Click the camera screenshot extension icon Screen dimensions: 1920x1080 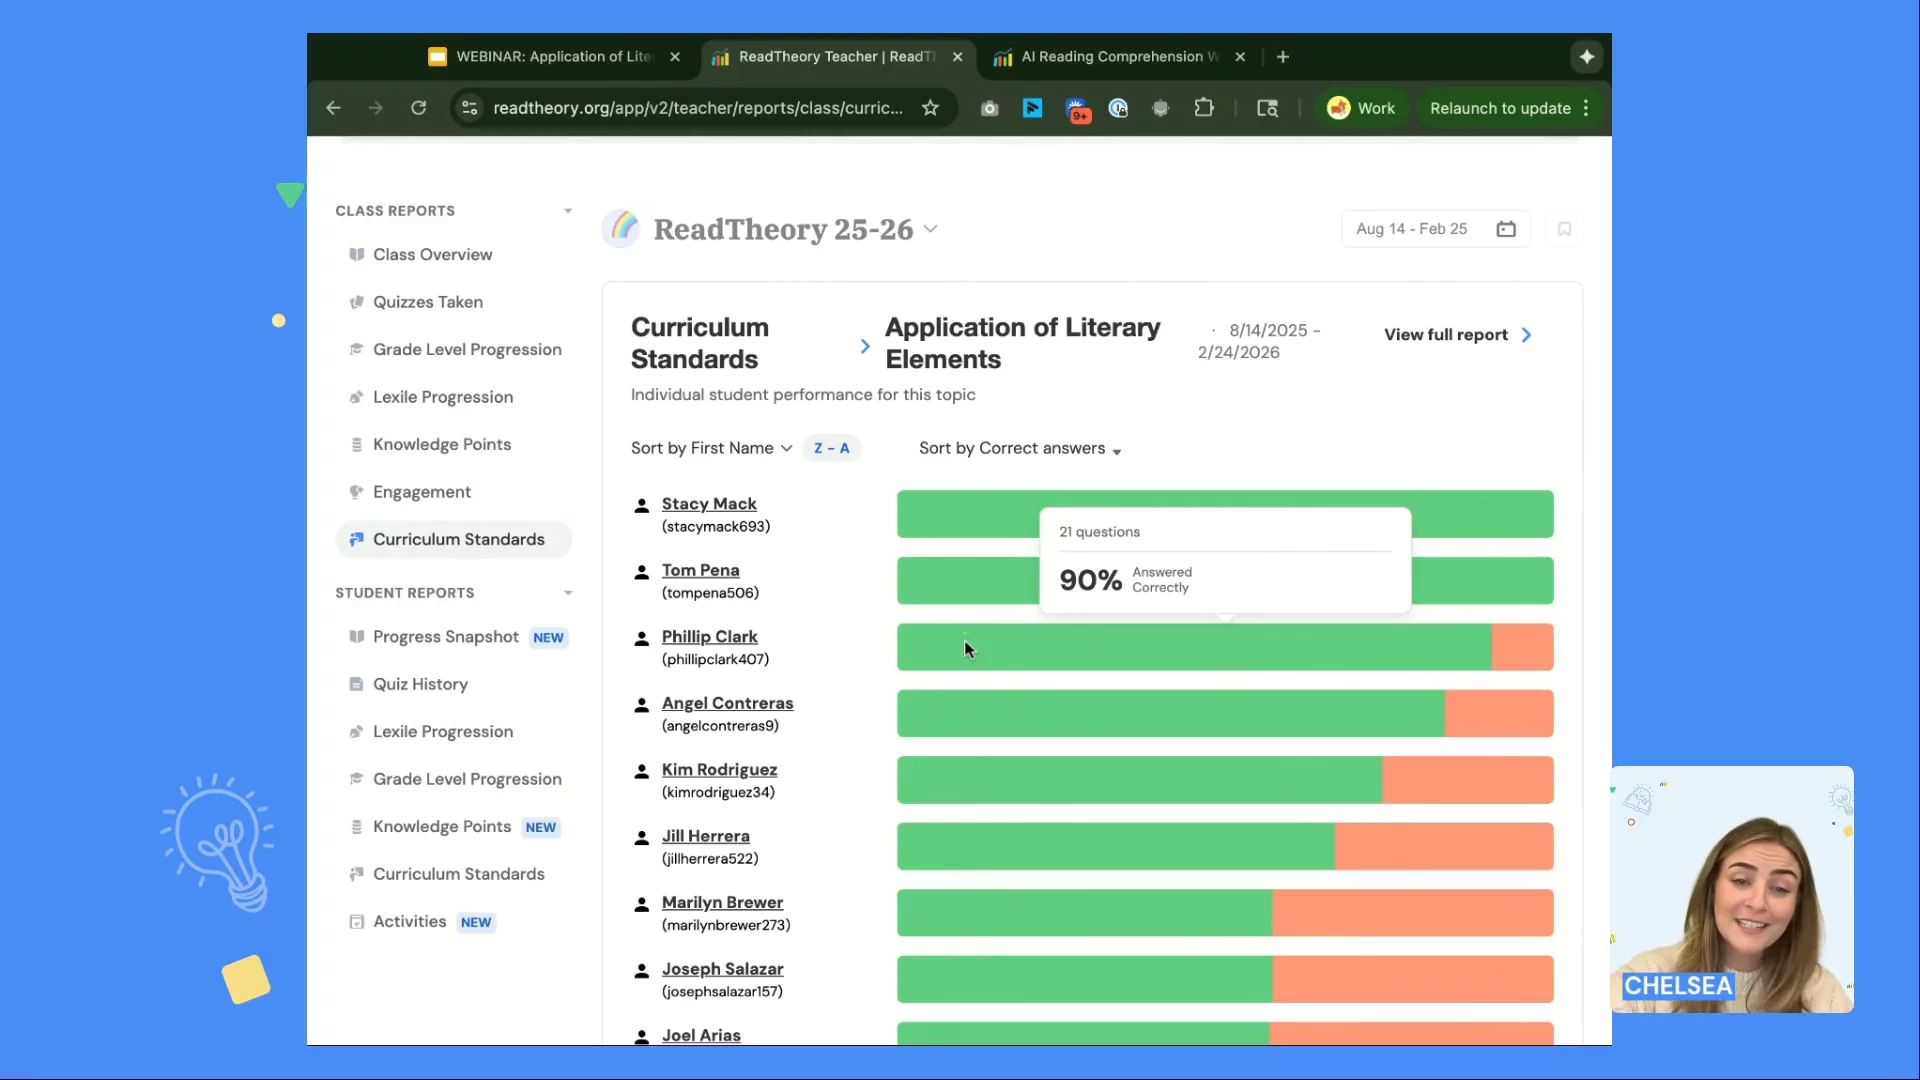coord(989,108)
